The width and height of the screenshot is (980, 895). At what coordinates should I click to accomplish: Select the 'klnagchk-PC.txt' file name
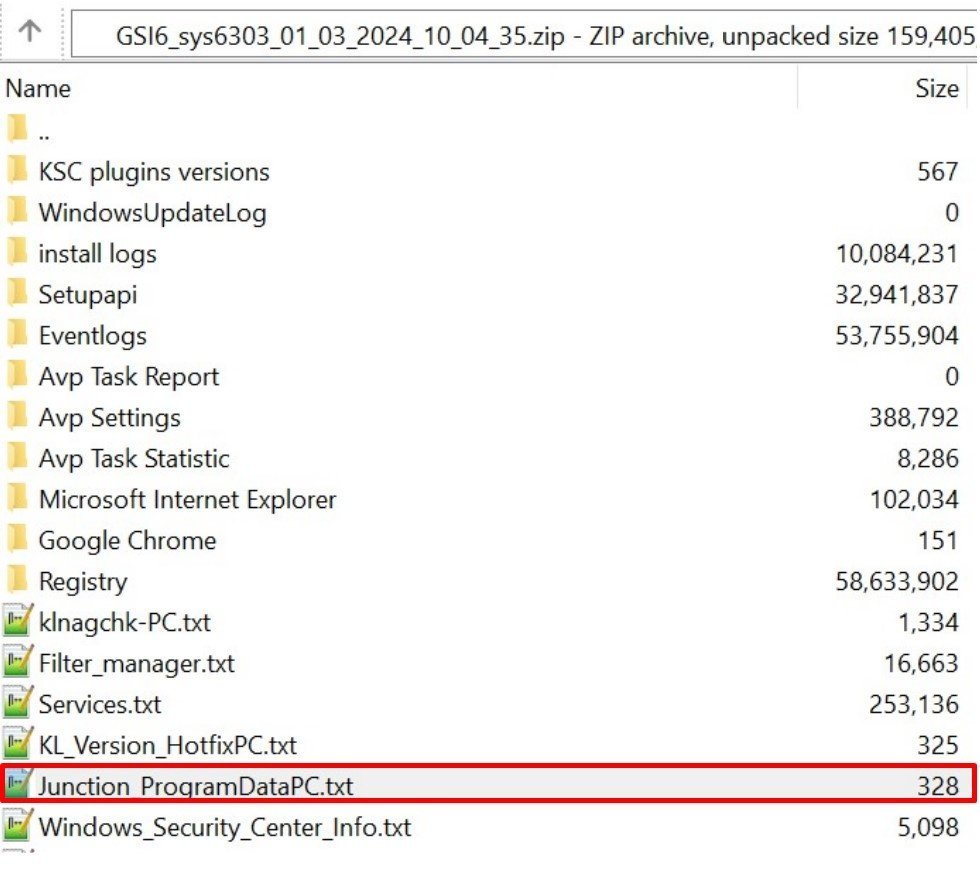click(x=124, y=622)
